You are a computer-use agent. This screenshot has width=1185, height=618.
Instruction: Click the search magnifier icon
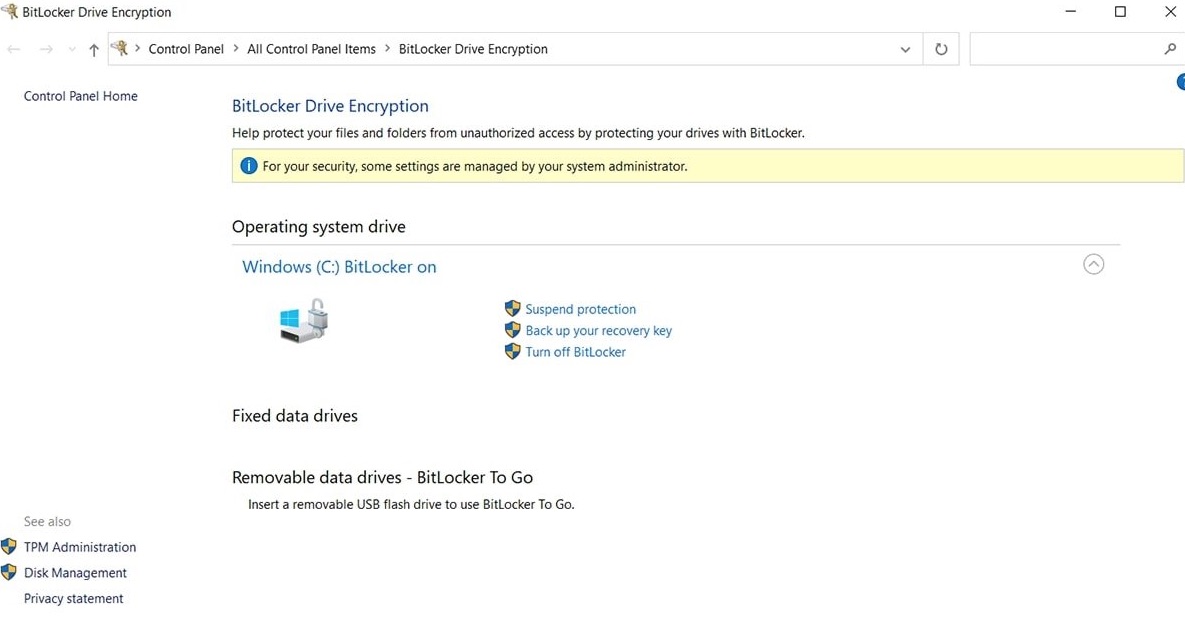[x=1170, y=48]
